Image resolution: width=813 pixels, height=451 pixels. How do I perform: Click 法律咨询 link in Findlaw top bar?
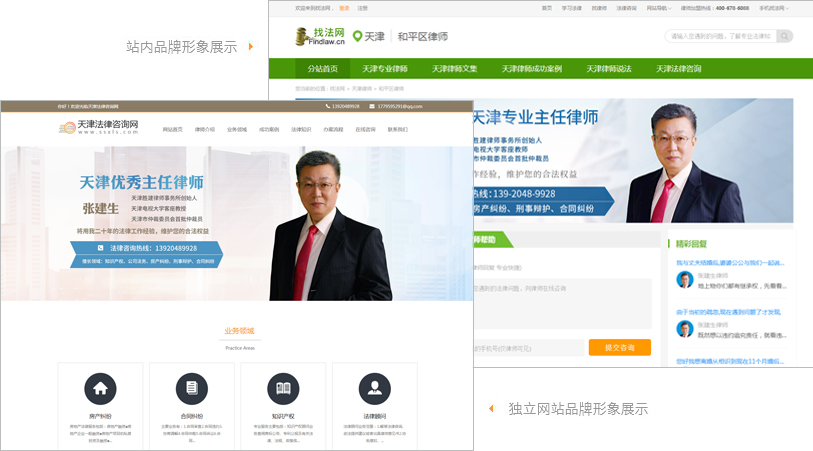coord(626,8)
